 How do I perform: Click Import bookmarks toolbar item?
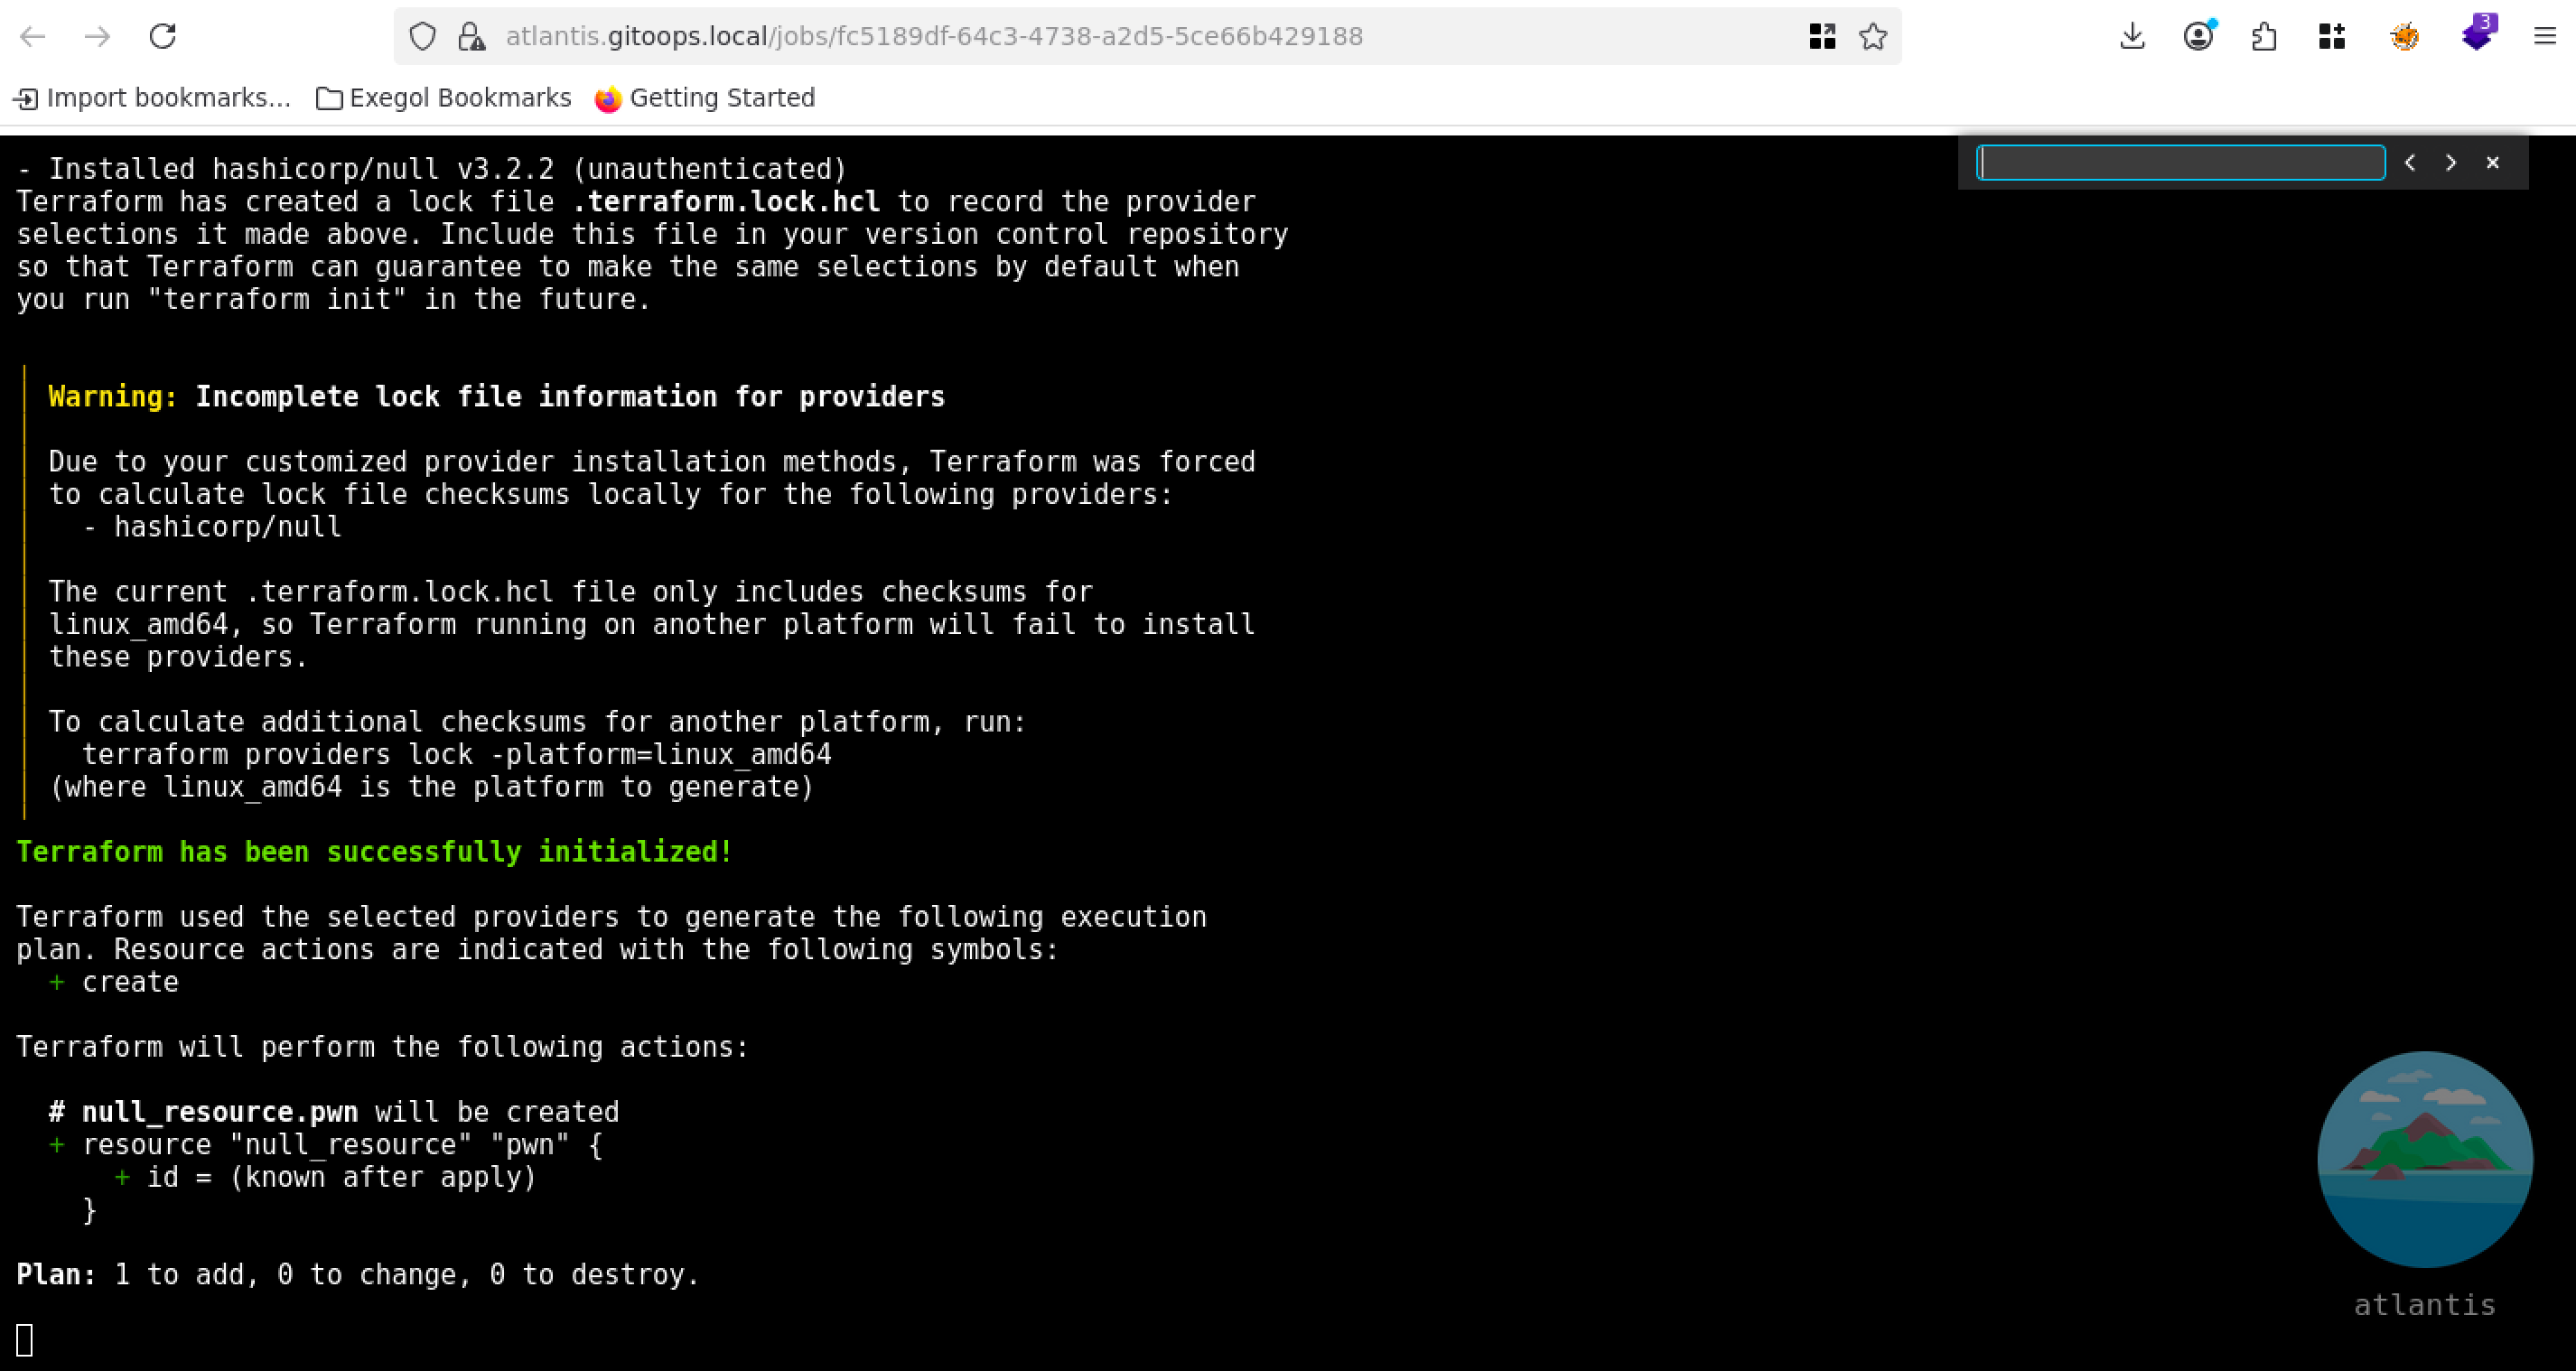coord(152,98)
